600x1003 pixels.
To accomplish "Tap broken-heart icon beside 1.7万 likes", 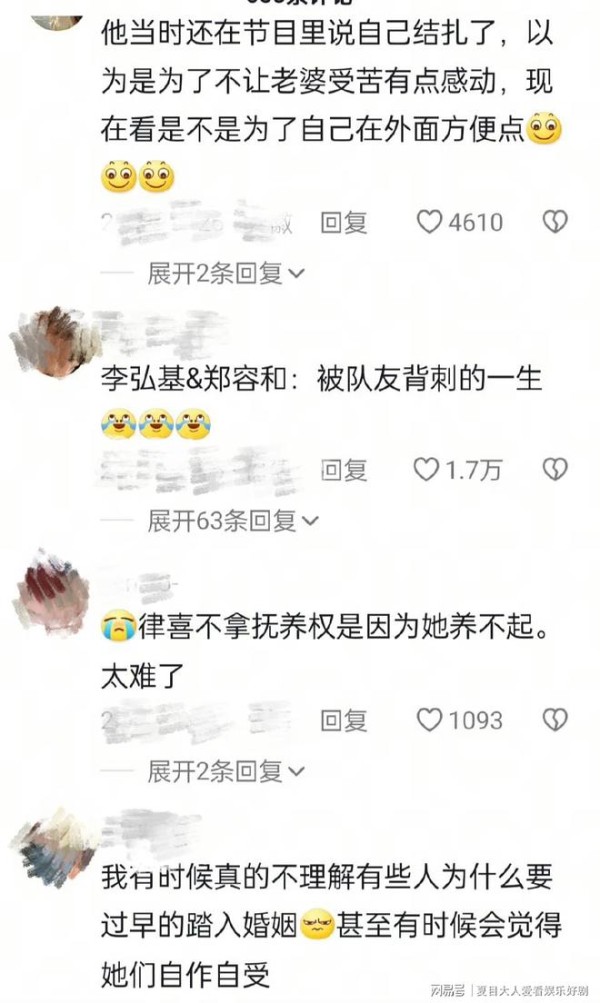I will click(x=555, y=470).
